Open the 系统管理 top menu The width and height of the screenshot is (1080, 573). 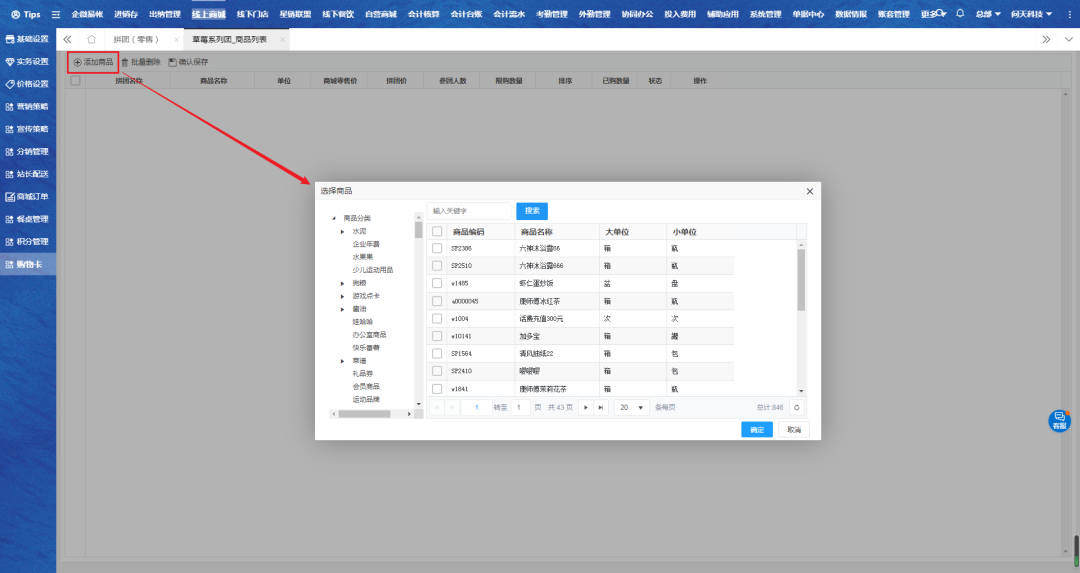[x=765, y=14]
